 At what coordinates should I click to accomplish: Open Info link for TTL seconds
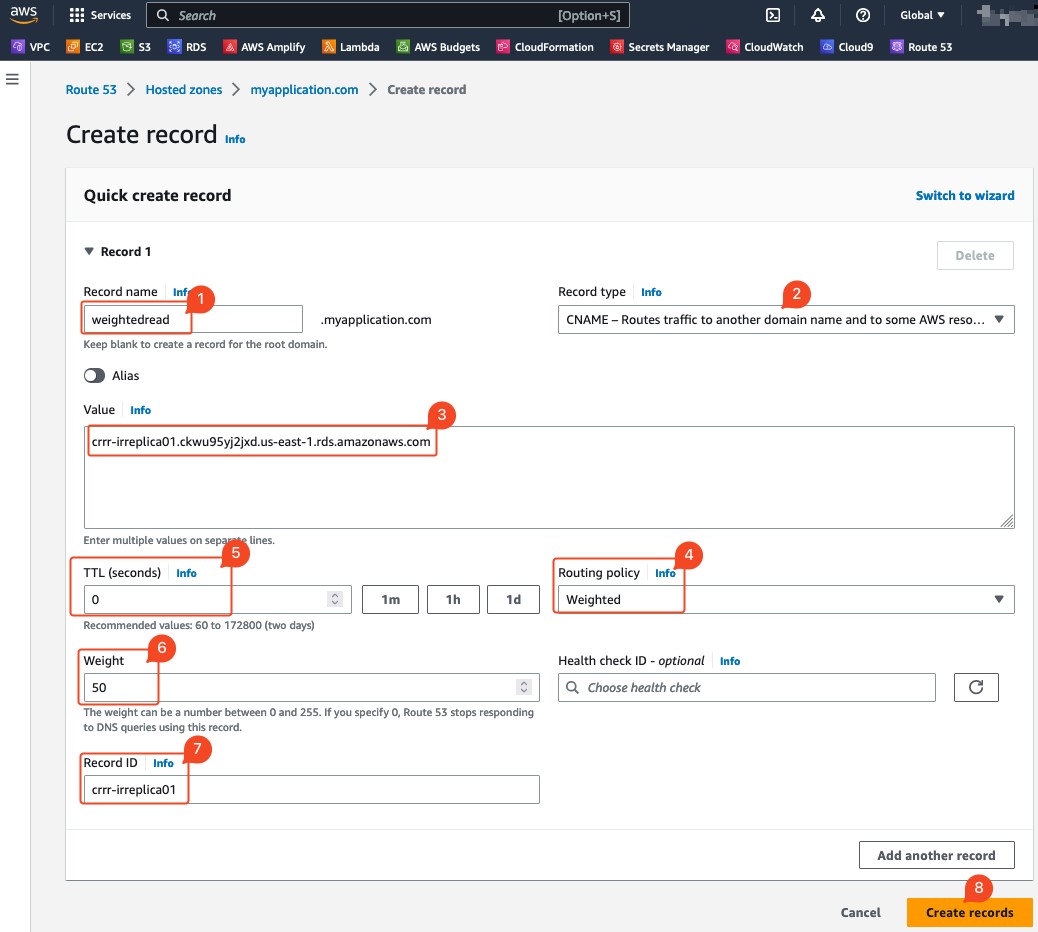[186, 573]
